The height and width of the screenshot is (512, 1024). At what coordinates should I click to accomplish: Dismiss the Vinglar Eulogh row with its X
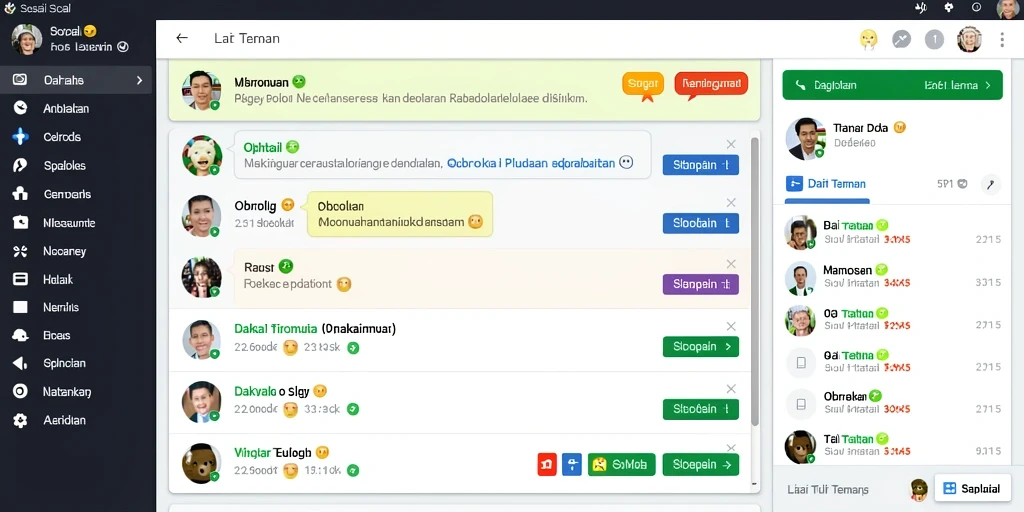pyautogui.click(x=731, y=448)
